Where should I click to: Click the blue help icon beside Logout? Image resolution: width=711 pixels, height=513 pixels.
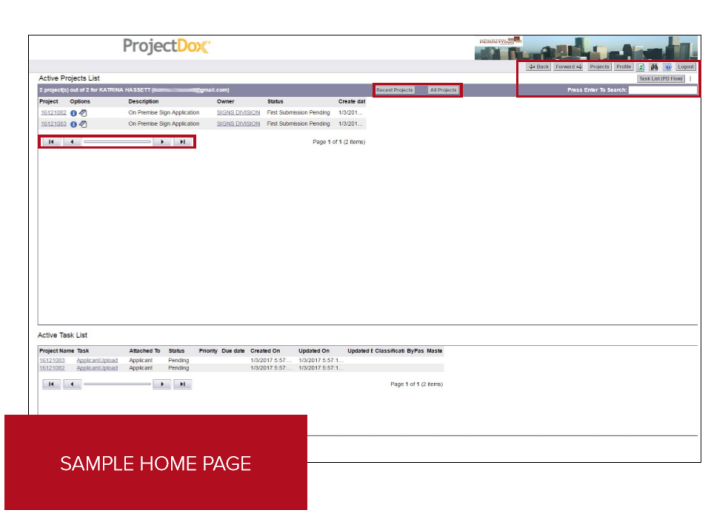(x=667, y=67)
